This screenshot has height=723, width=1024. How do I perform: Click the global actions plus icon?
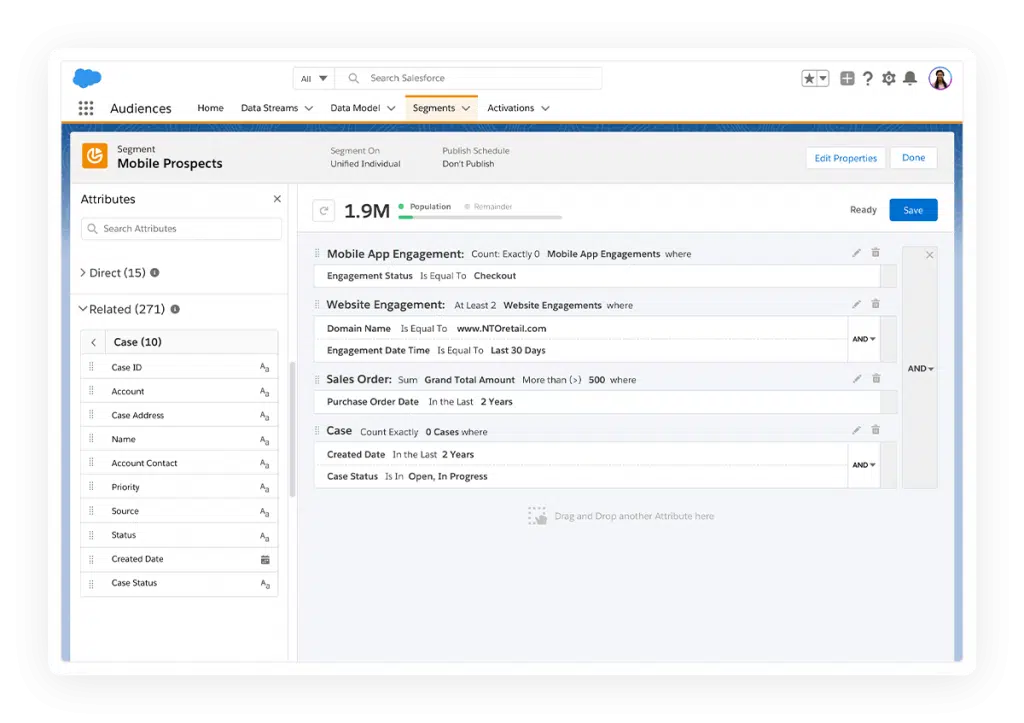point(847,78)
